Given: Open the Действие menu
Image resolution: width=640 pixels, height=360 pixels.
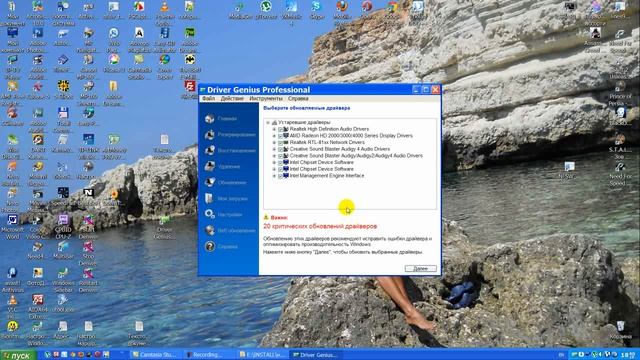Looking at the screenshot, I should [232, 98].
